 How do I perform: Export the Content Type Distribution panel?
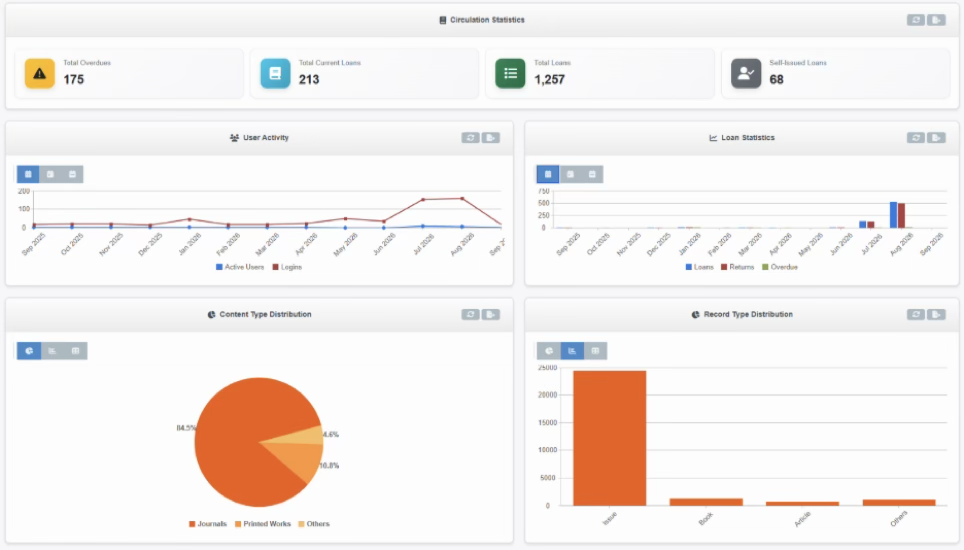point(491,315)
